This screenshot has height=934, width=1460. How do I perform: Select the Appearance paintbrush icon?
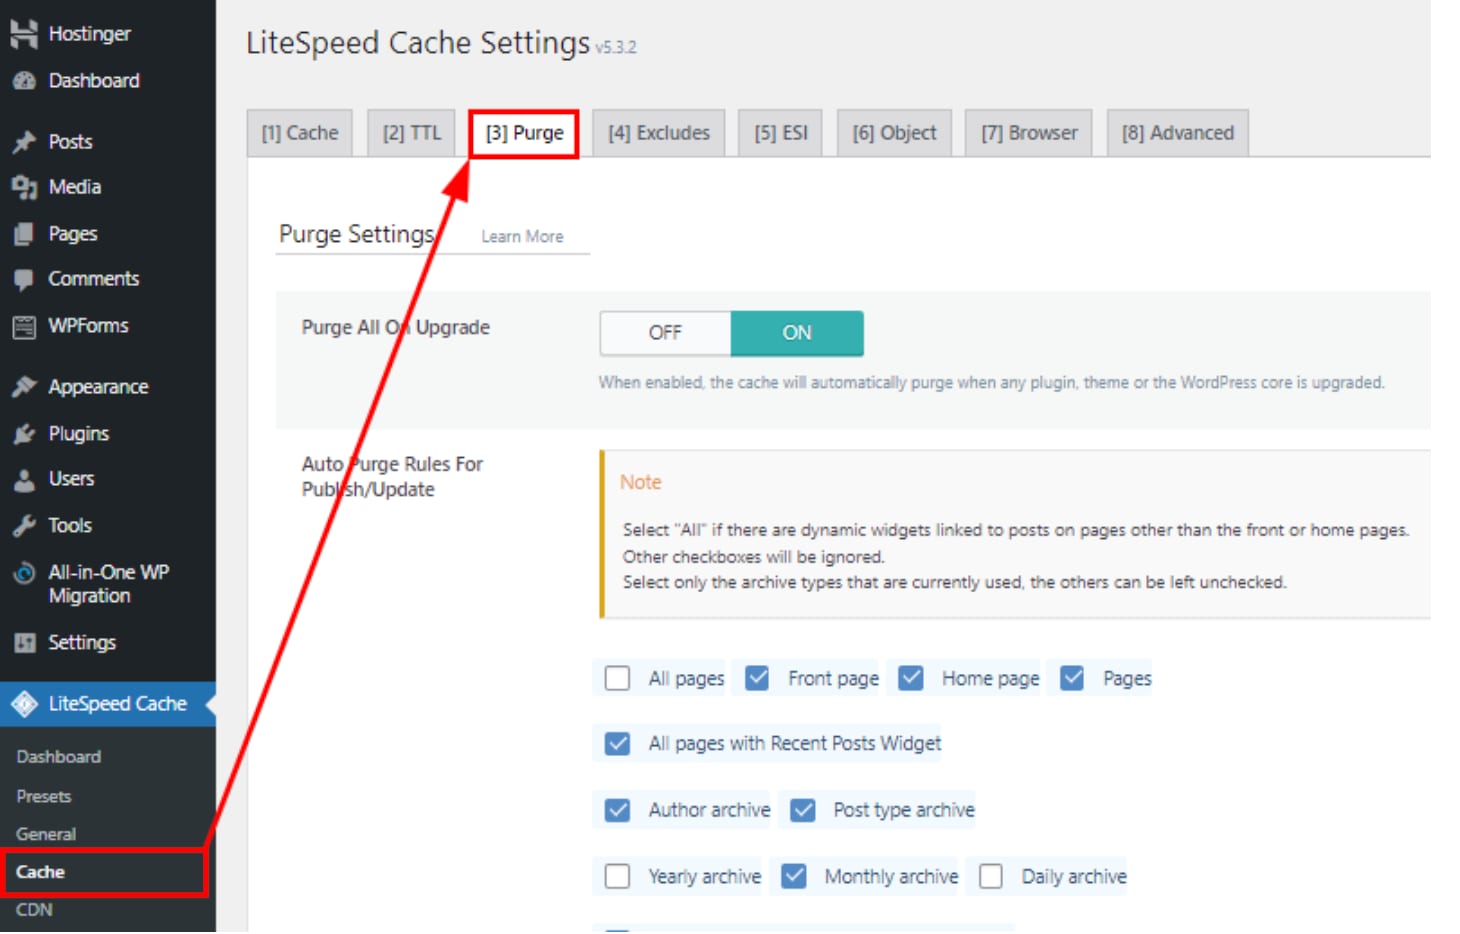coord(25,386)
